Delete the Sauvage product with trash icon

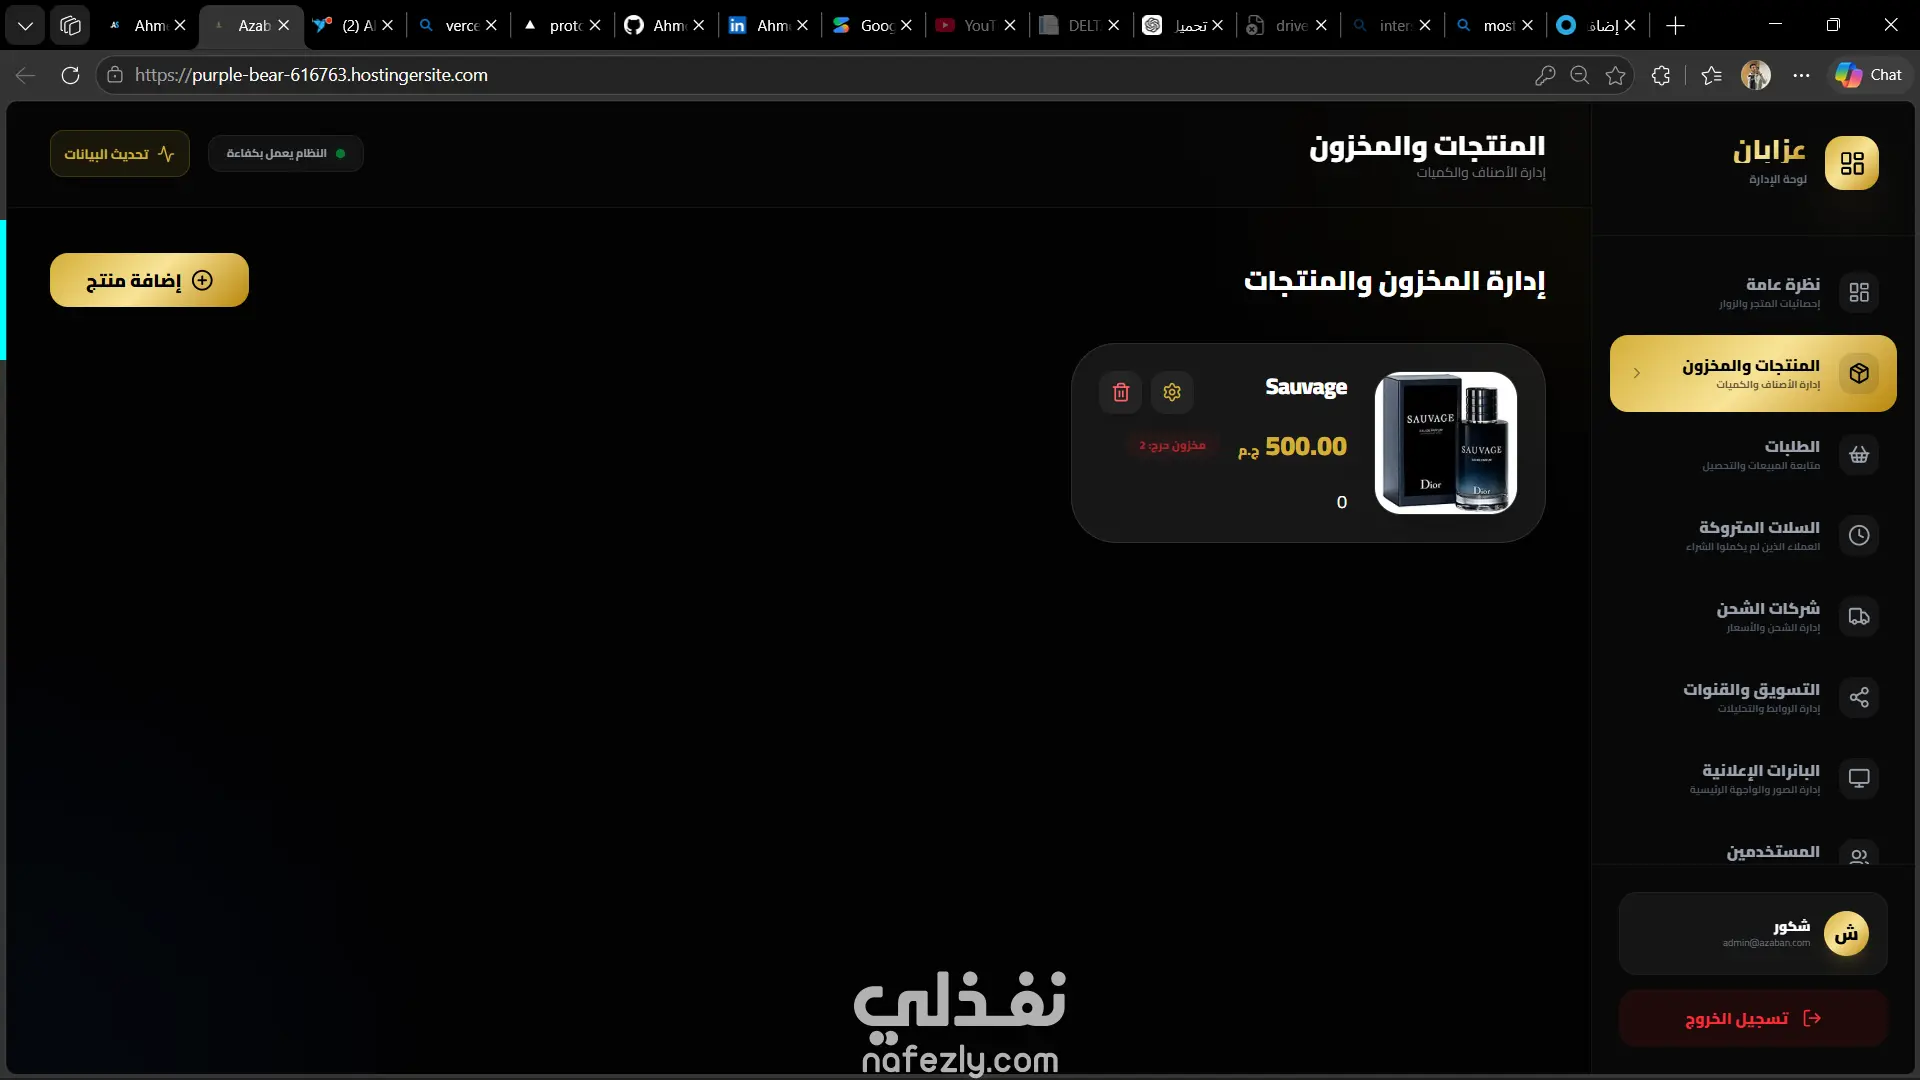pyautogui.click(x=1121, y=392)
